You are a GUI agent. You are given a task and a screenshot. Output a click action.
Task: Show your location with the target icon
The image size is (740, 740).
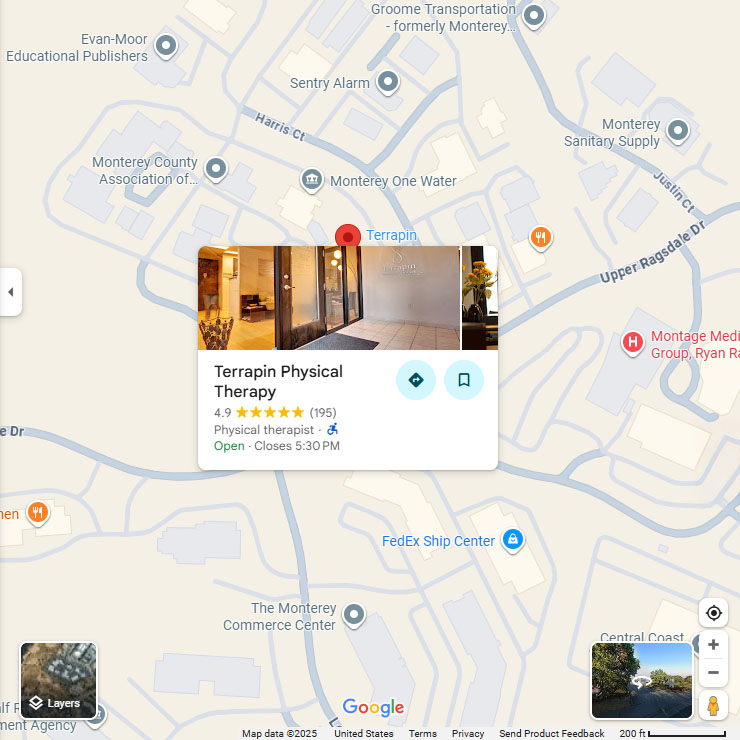coord(714,613)
